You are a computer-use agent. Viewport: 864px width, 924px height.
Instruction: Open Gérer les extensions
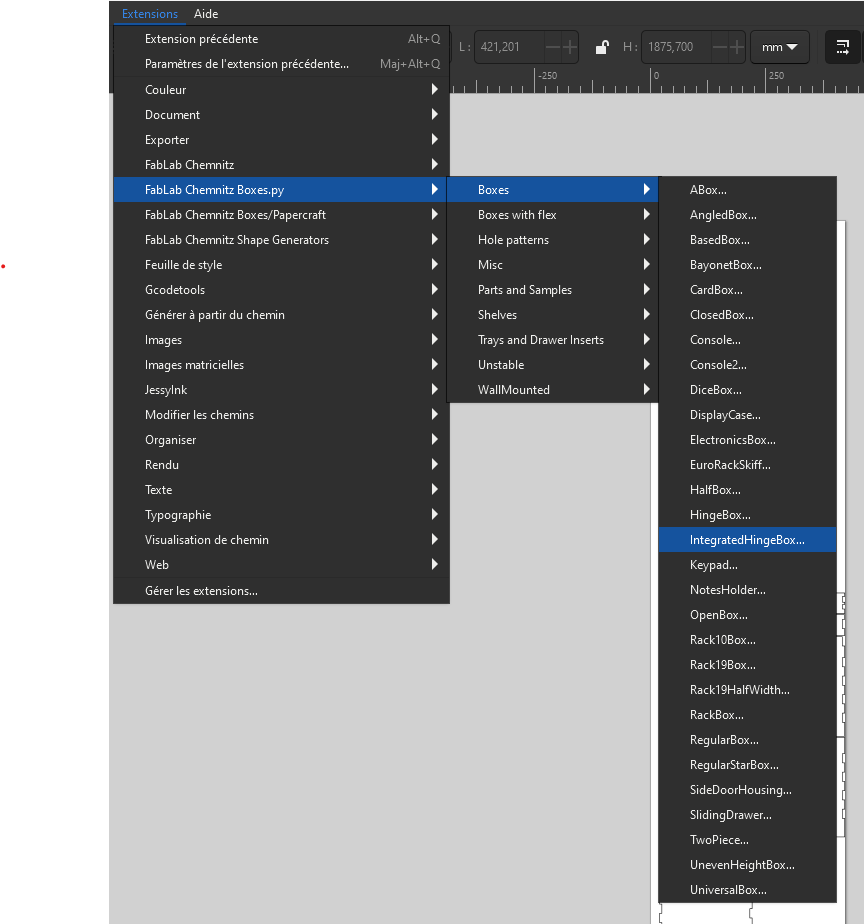[x=282, y=591]
